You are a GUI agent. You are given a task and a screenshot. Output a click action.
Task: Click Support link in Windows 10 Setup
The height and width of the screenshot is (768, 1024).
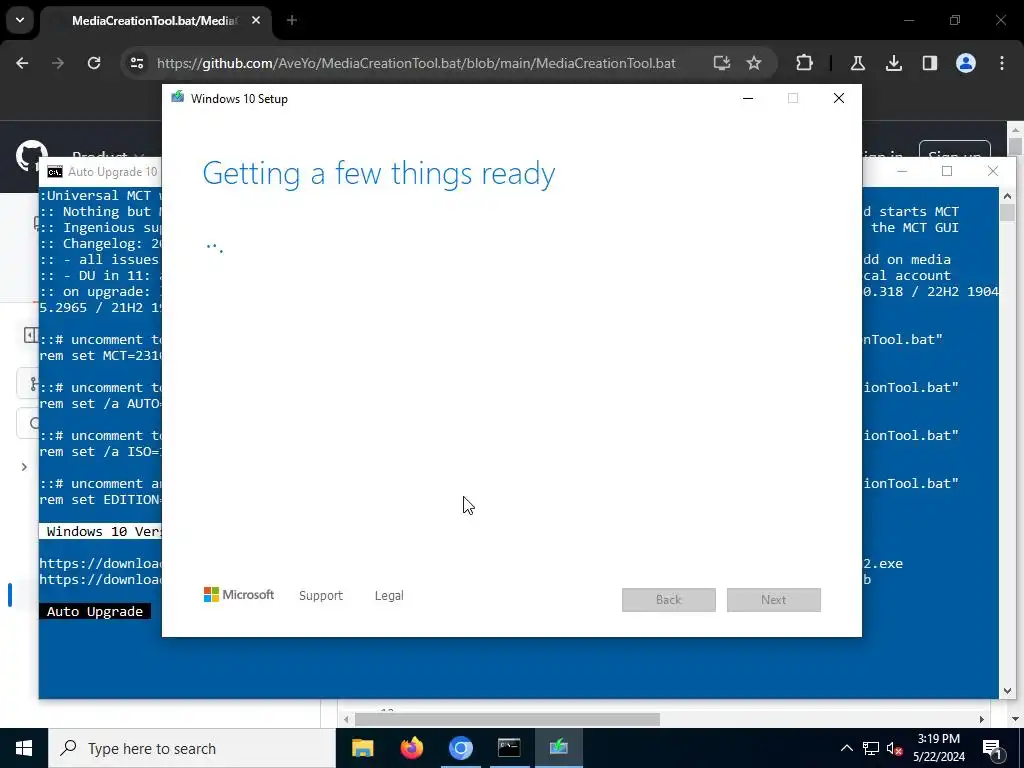coord(321,596)
